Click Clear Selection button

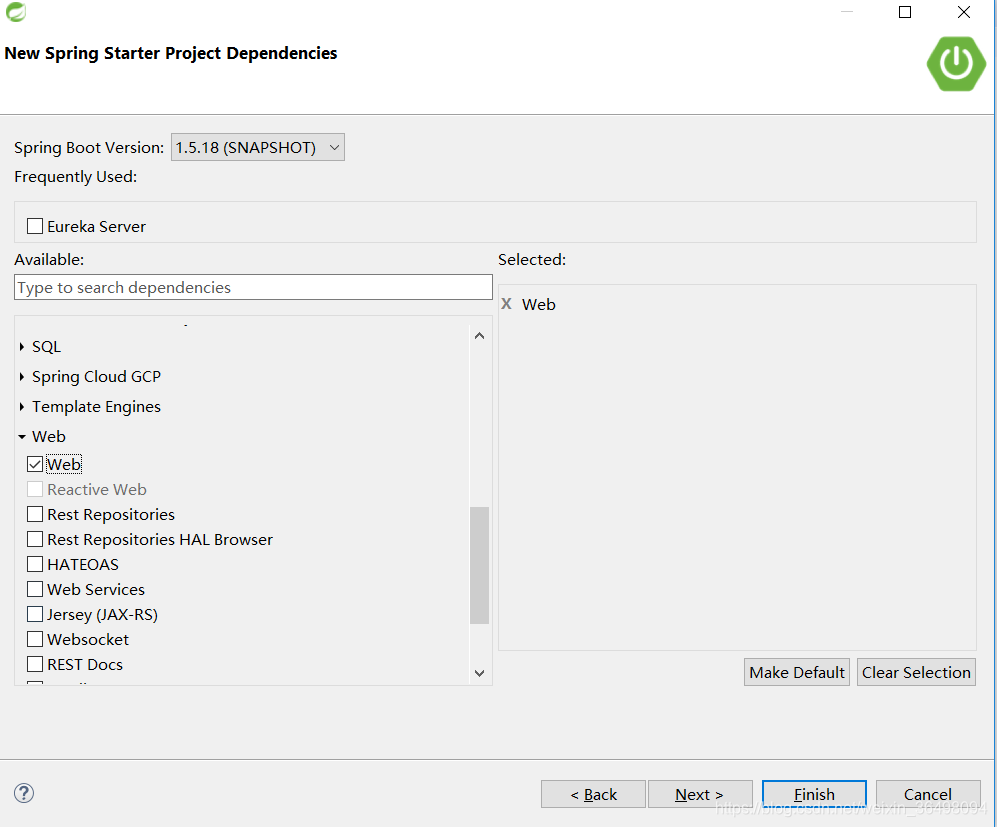[x=916, y=672]
